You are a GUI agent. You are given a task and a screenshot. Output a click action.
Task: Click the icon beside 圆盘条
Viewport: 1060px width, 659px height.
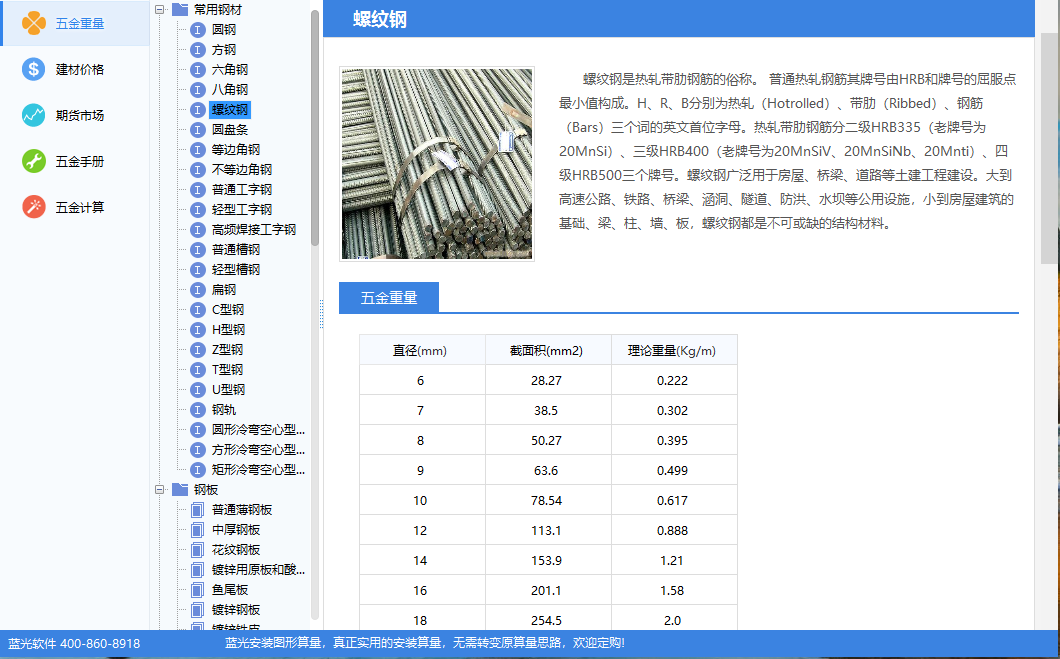tap(197, 130)
